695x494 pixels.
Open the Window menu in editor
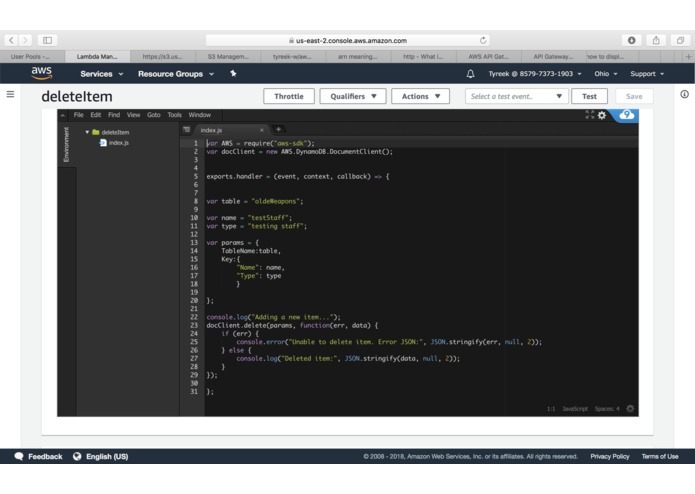click(x=199, y=115)
